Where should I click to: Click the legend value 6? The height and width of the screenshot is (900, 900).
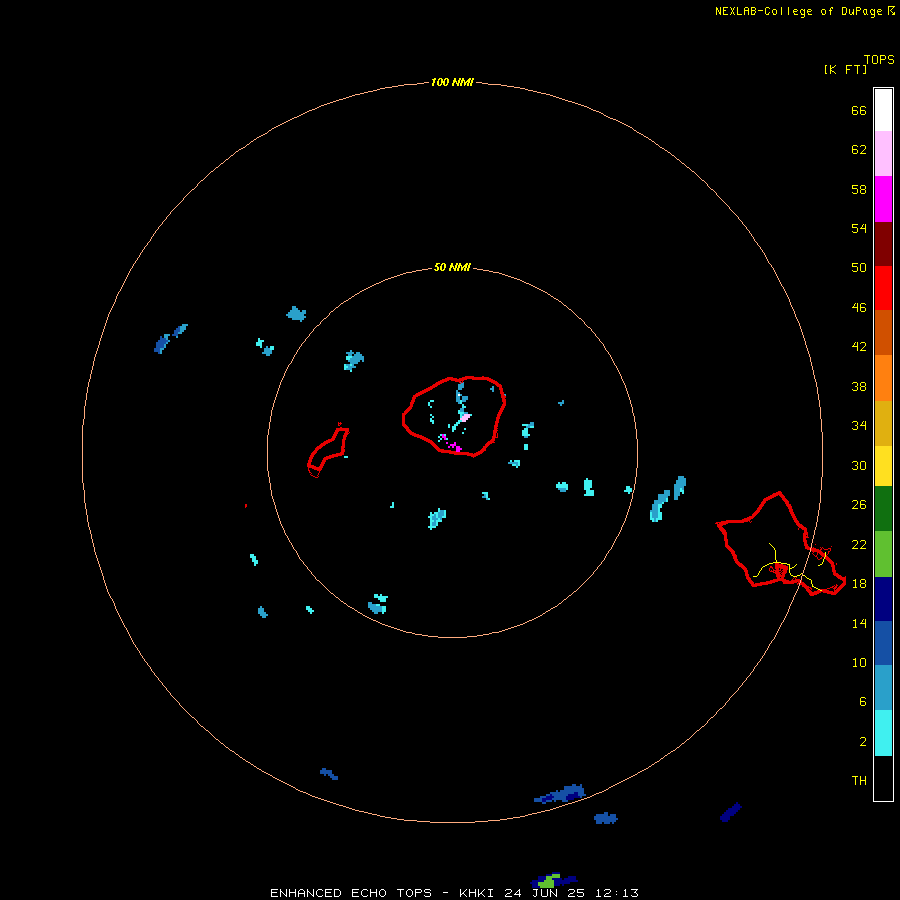click(863, 702)
